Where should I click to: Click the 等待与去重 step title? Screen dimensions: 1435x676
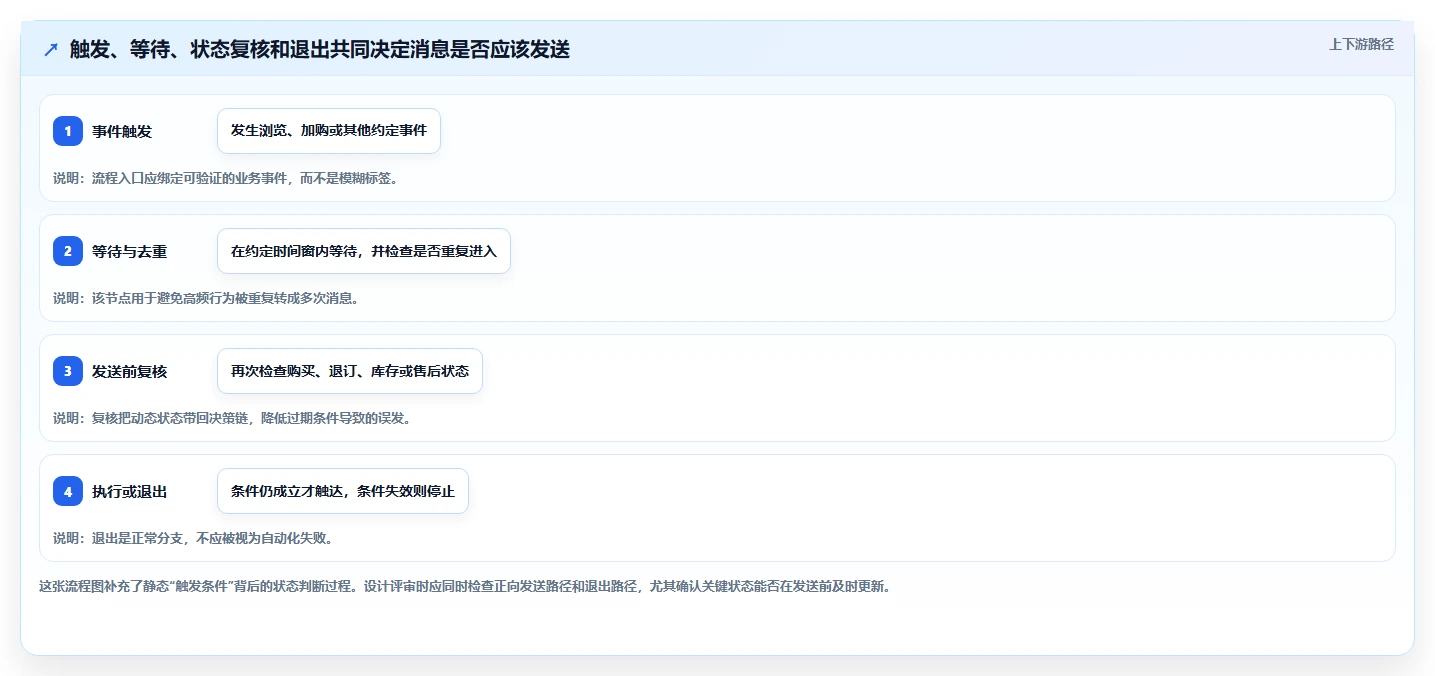coord(129,252)
